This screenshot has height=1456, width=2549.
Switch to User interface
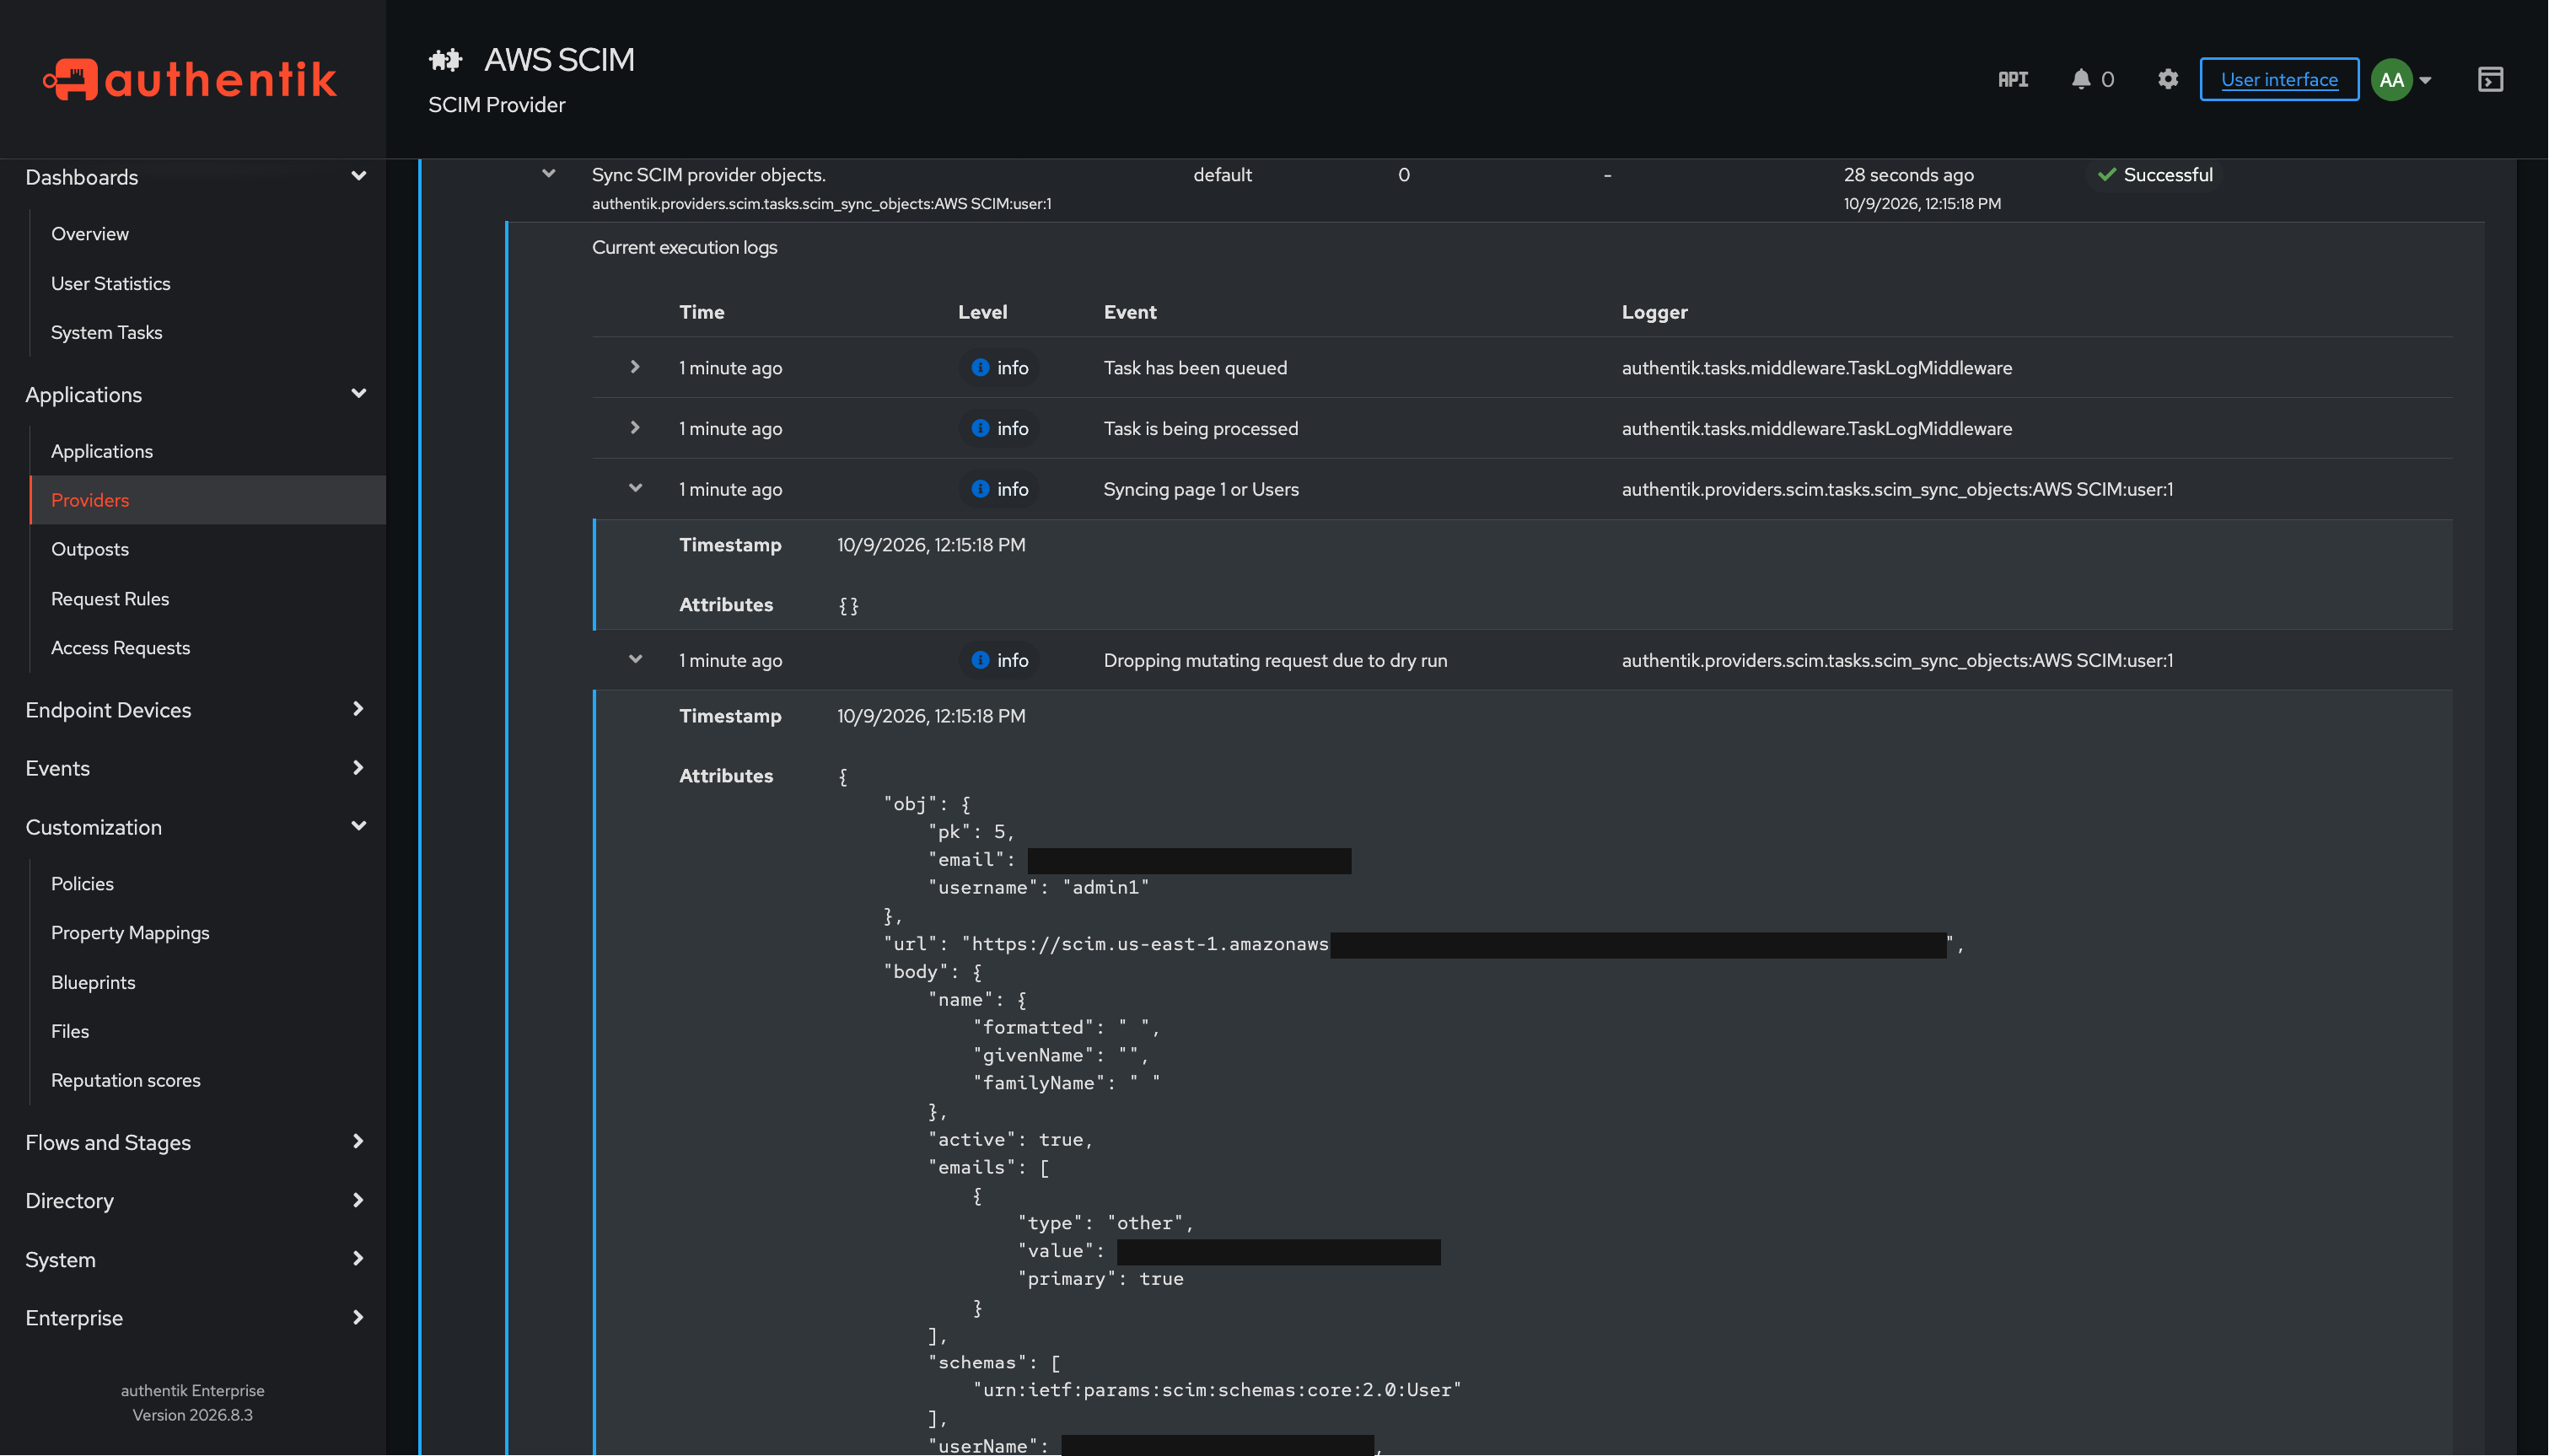pos(2279,80)
